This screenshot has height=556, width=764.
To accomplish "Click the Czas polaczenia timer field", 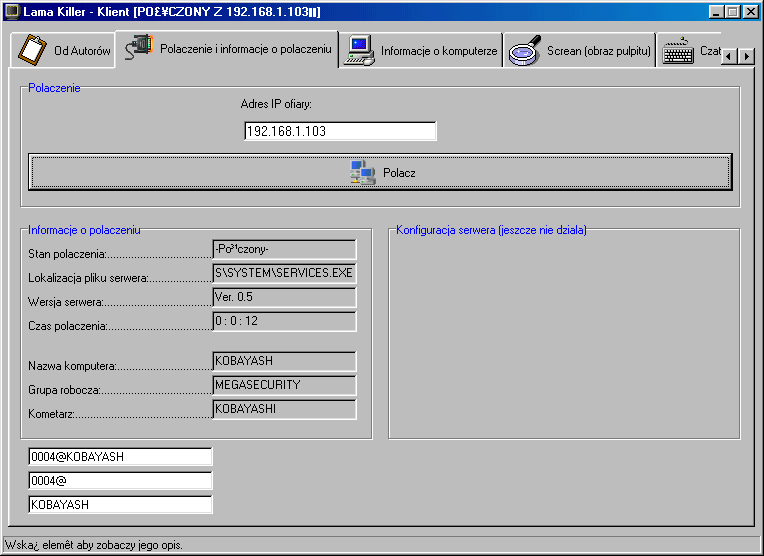I will click(284, 321).
